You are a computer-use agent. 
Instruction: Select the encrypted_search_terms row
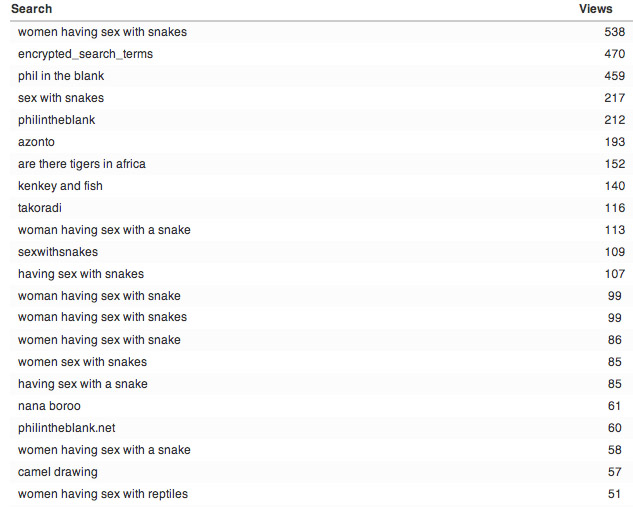321,54
